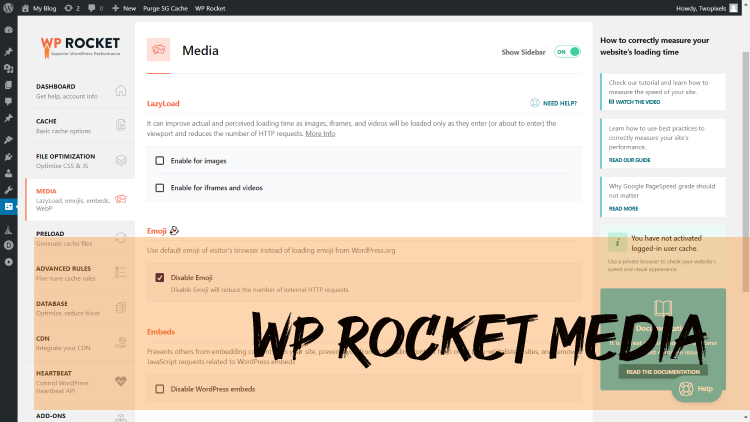Go to the Dashboard tab

point(80,91)
